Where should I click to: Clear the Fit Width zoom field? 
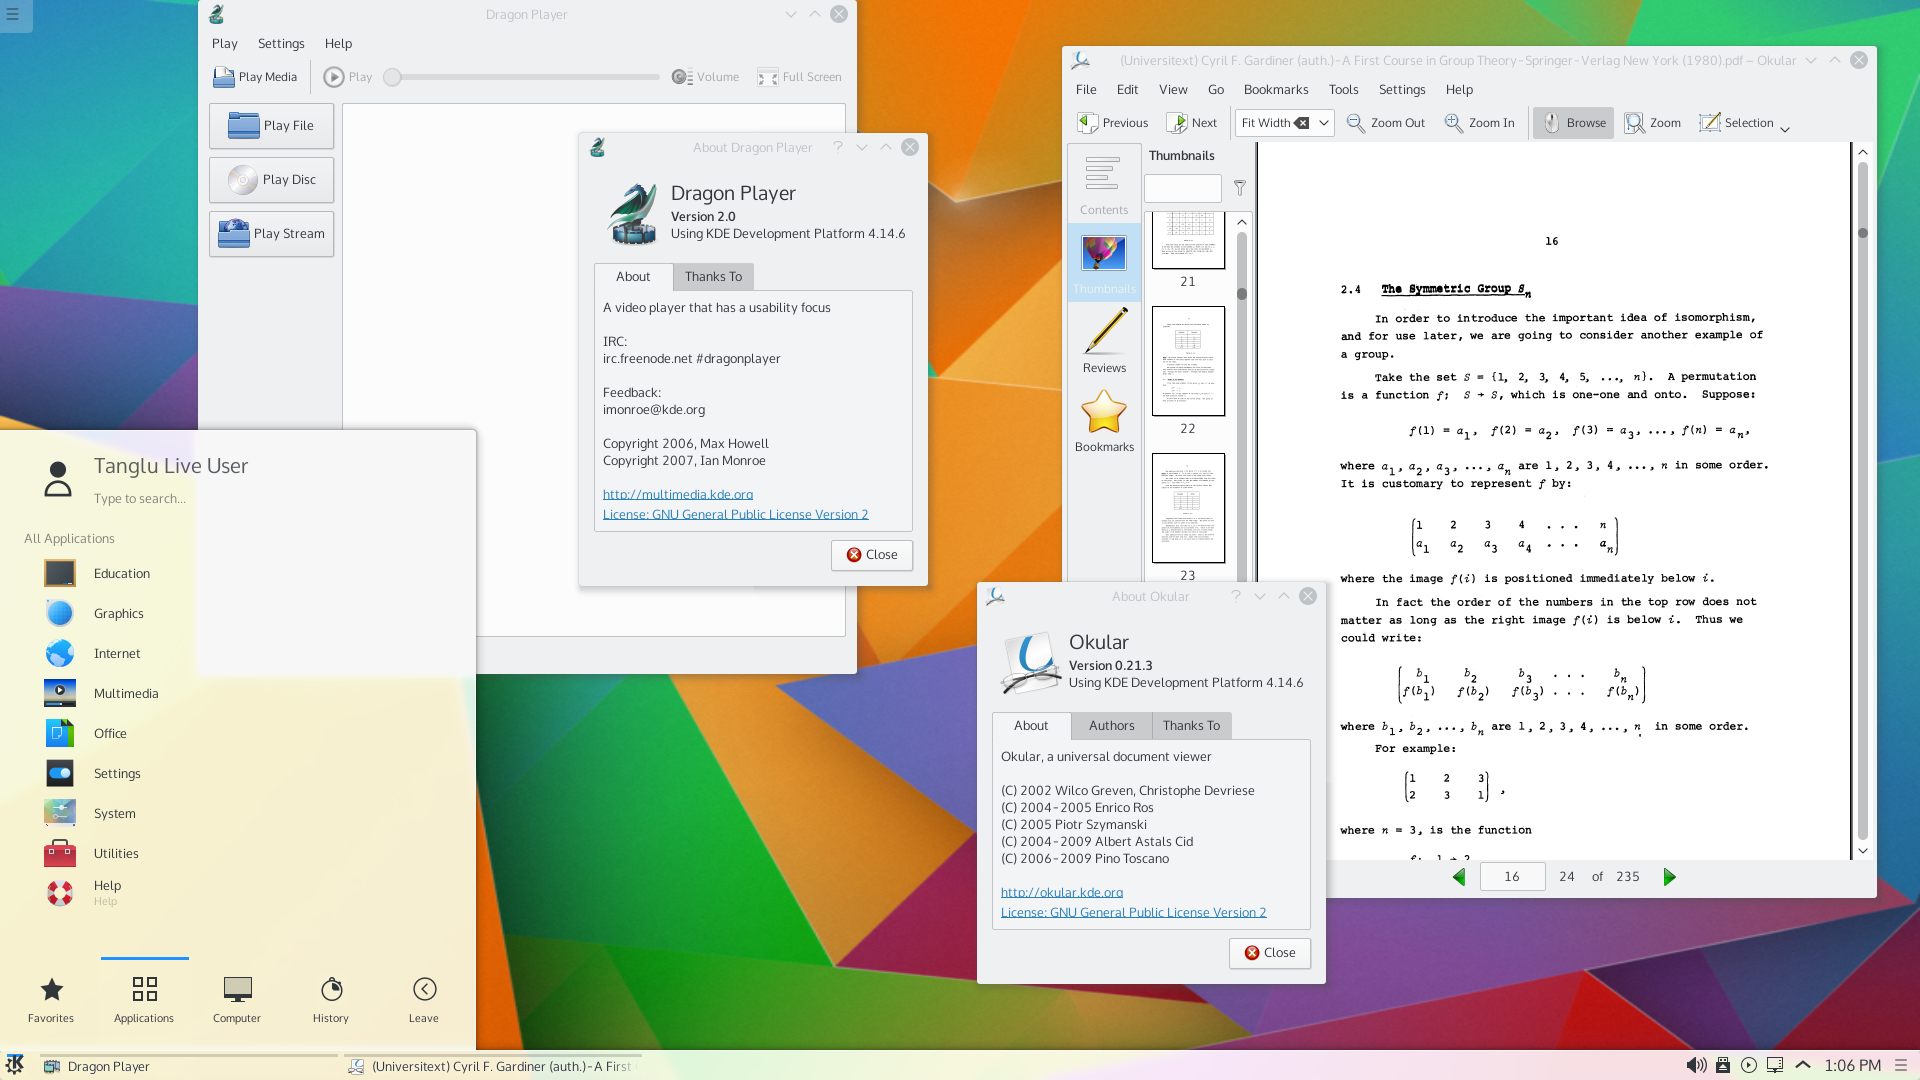[x=1301, y=123]
